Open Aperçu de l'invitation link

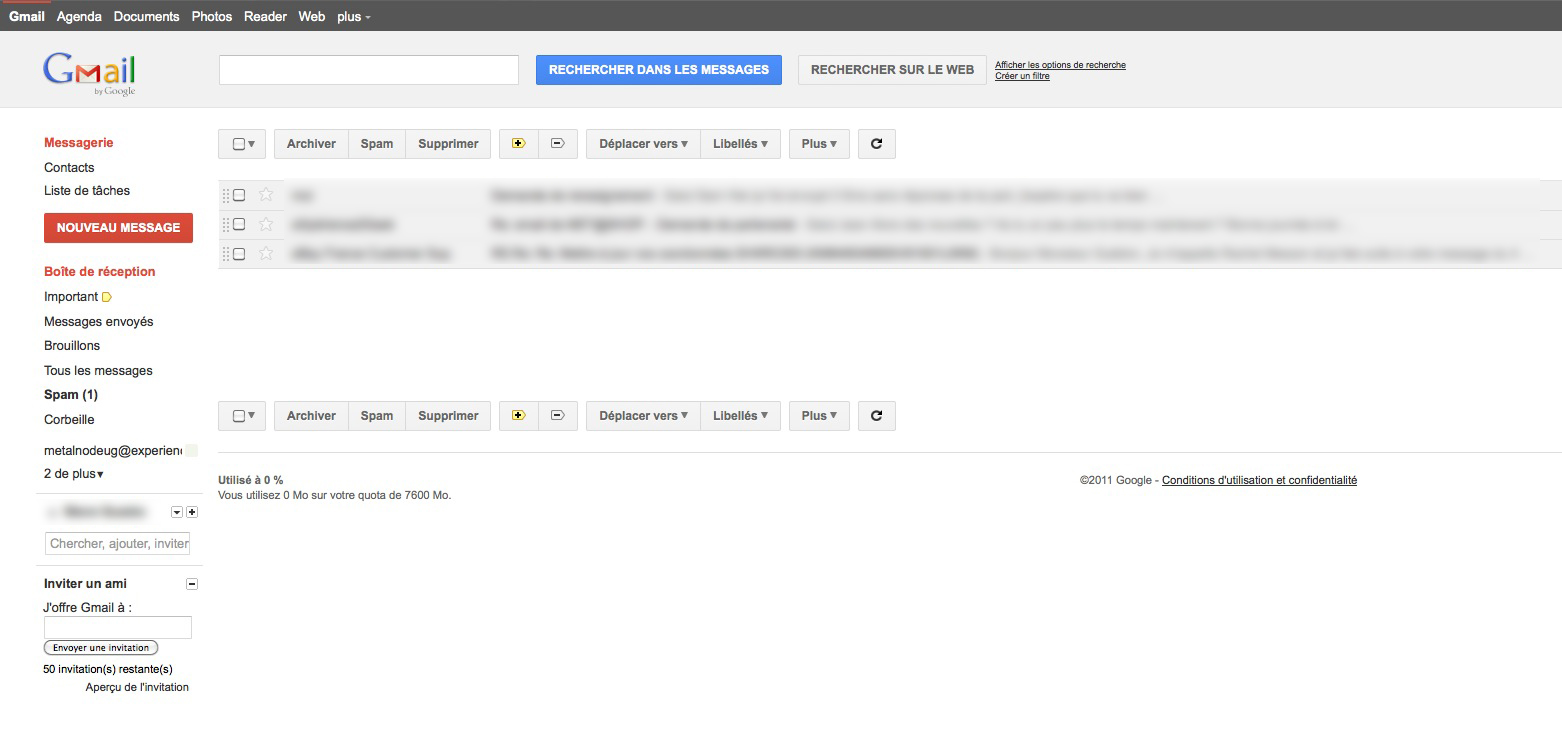tap(137, 687)
